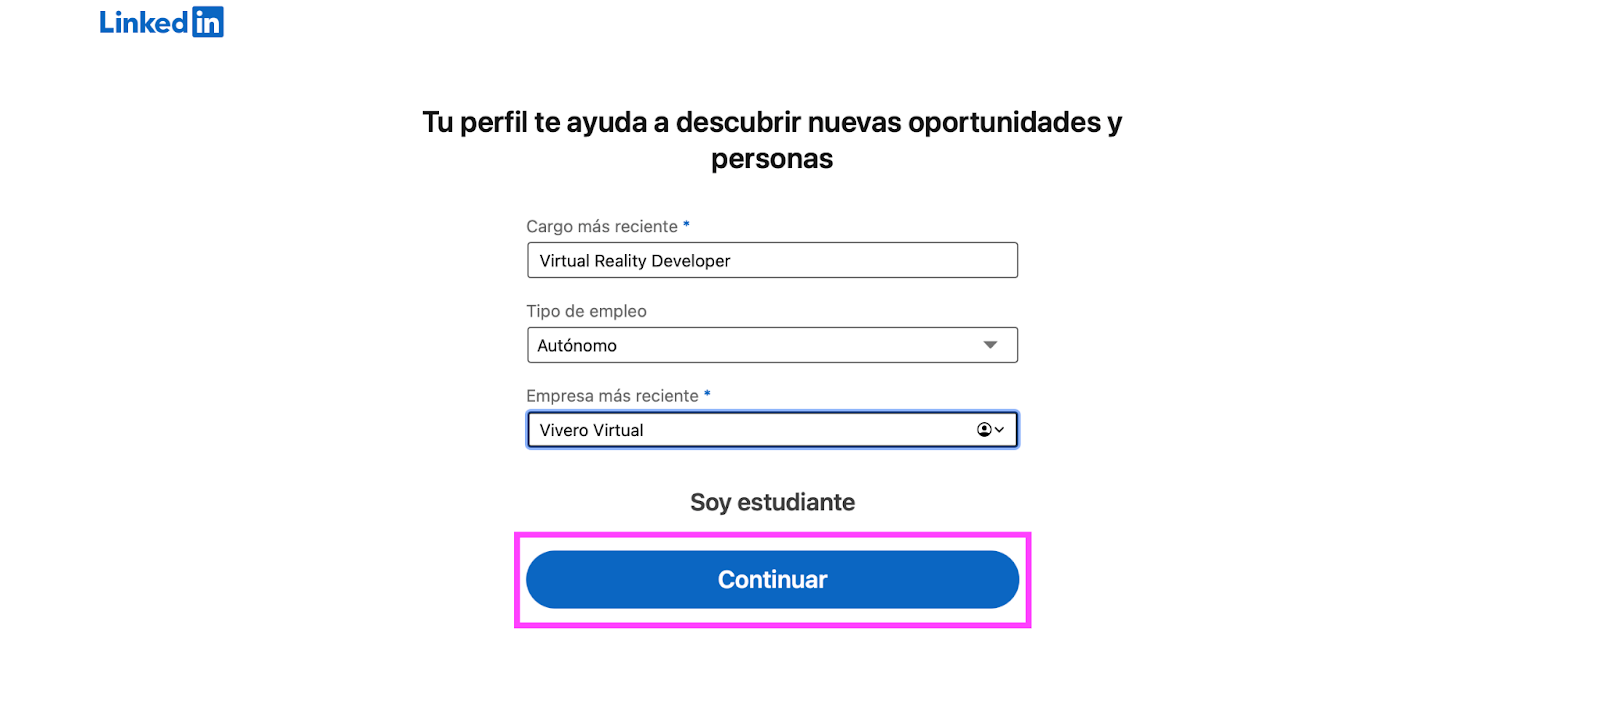Click the asterisk next to Cargo más reciente

click(686, 225)
